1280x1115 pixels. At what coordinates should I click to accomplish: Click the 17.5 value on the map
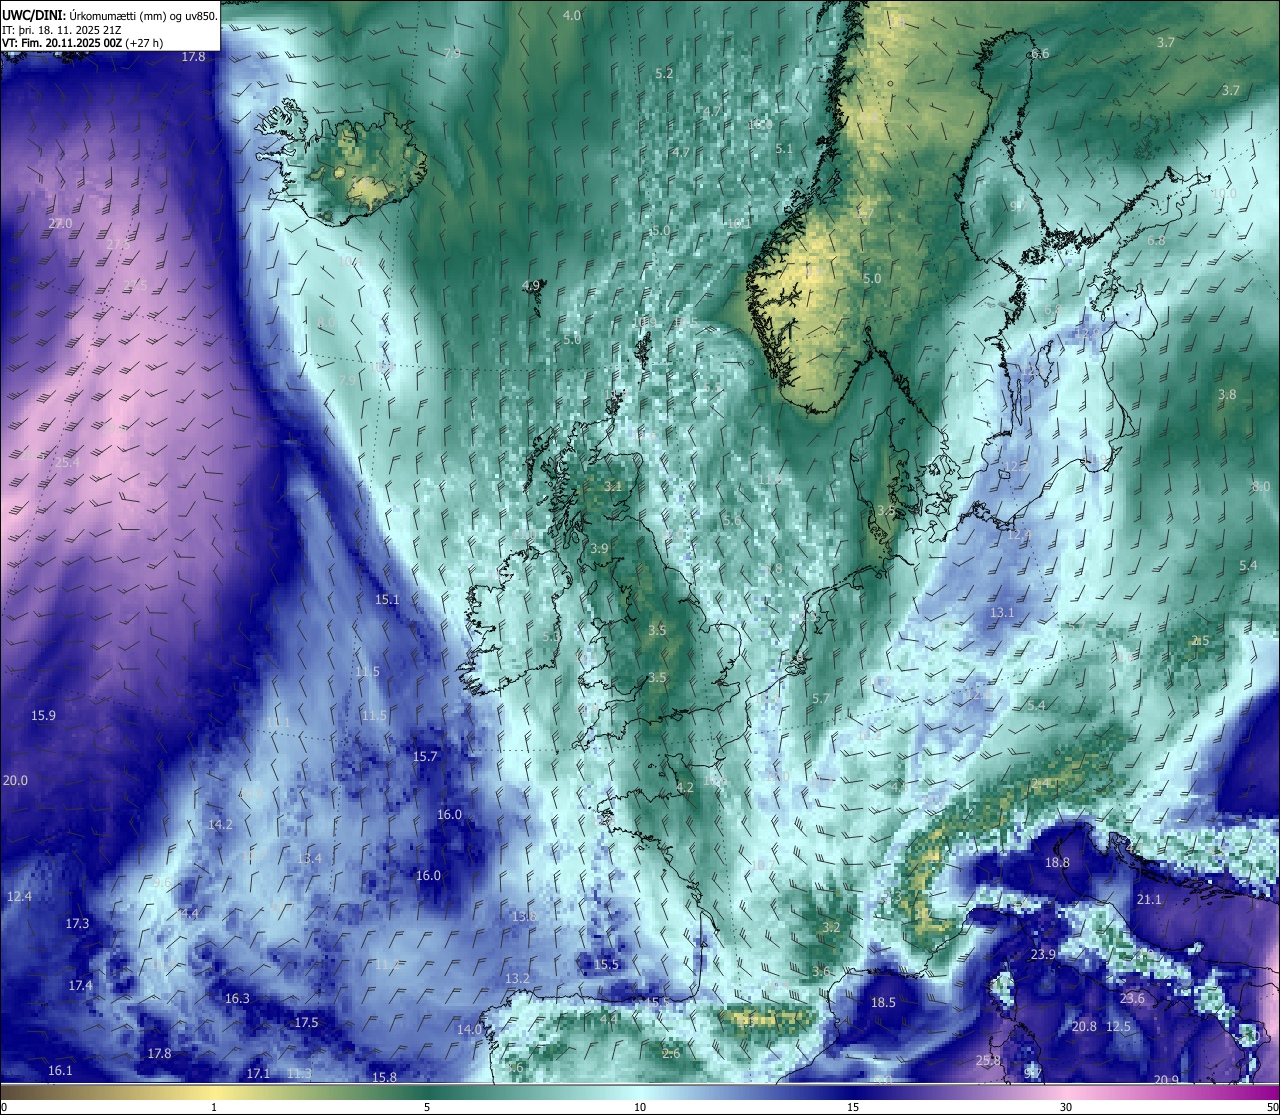(306, 1022)
